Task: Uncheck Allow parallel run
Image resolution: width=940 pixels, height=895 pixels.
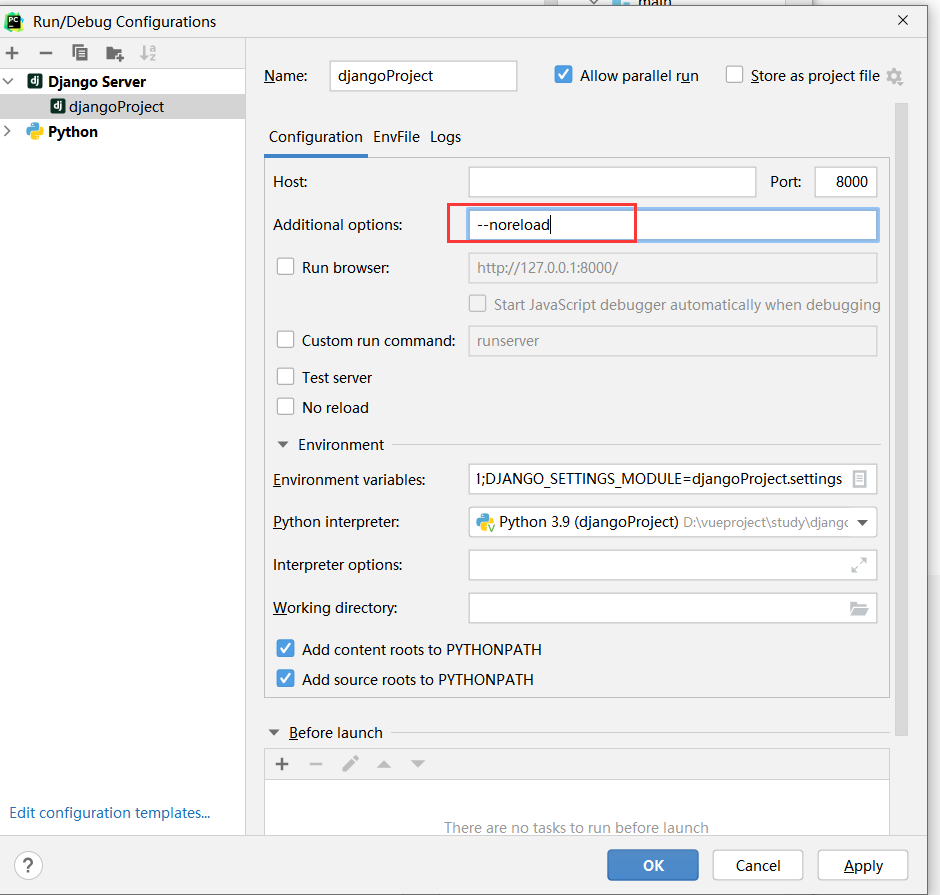Action: coord(563,75)
